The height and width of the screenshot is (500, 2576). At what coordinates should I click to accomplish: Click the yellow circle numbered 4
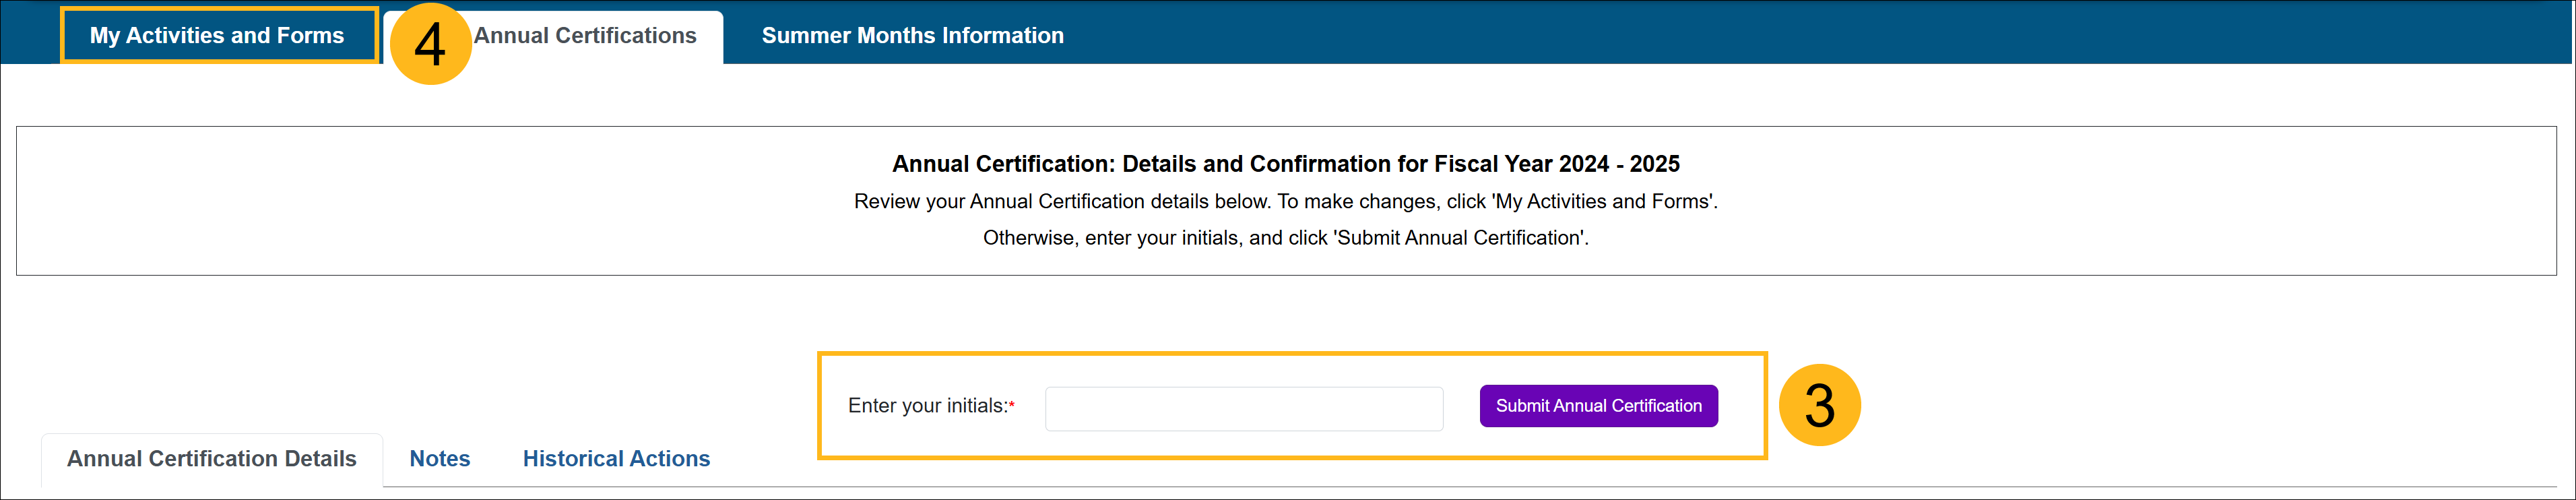pyautogui.click(x=430, y=44)
